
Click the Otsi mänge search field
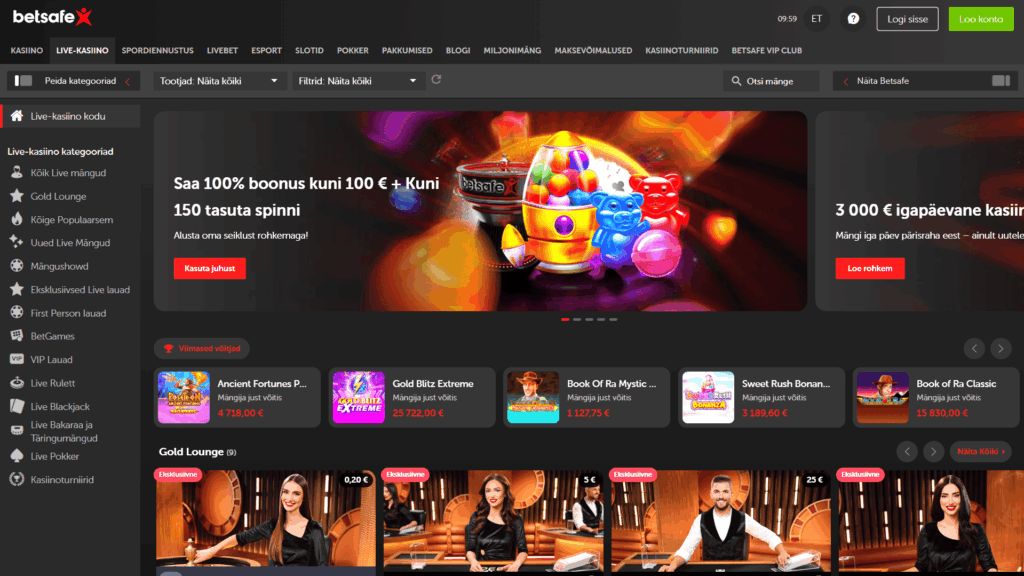(770, 81)
